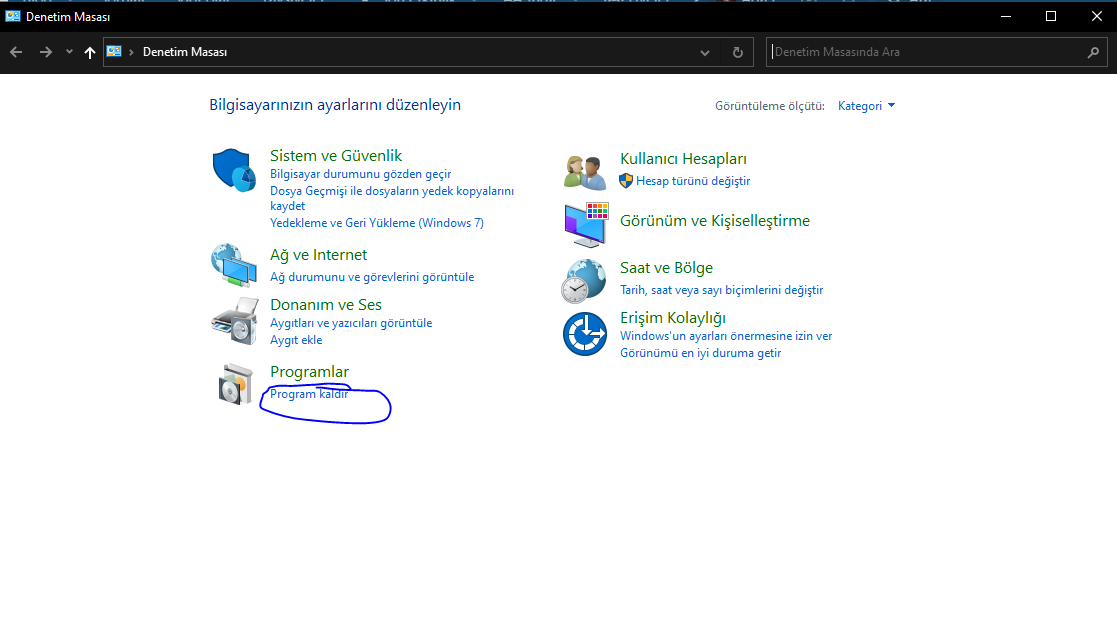Click the Denetim Masası title bar icon
The height and width of the screenshot is (617, 1117).
click(x=13, y=16)
